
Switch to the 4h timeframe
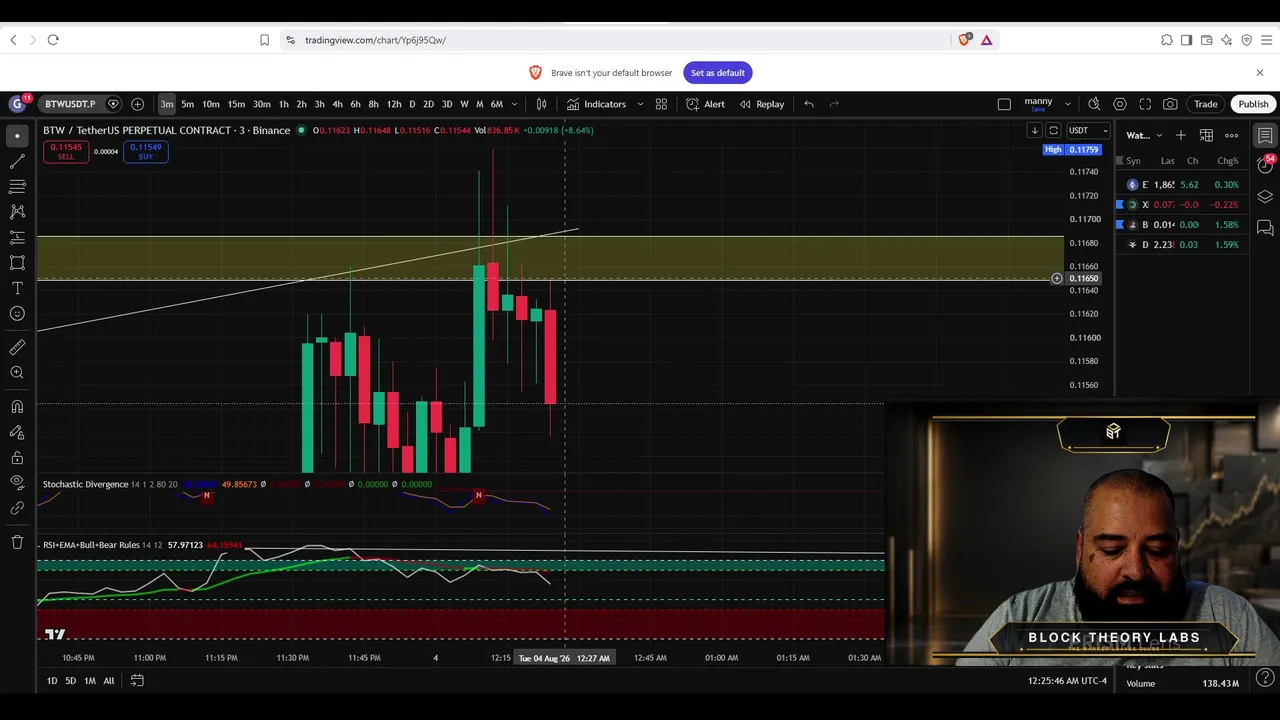coord(338,104)
